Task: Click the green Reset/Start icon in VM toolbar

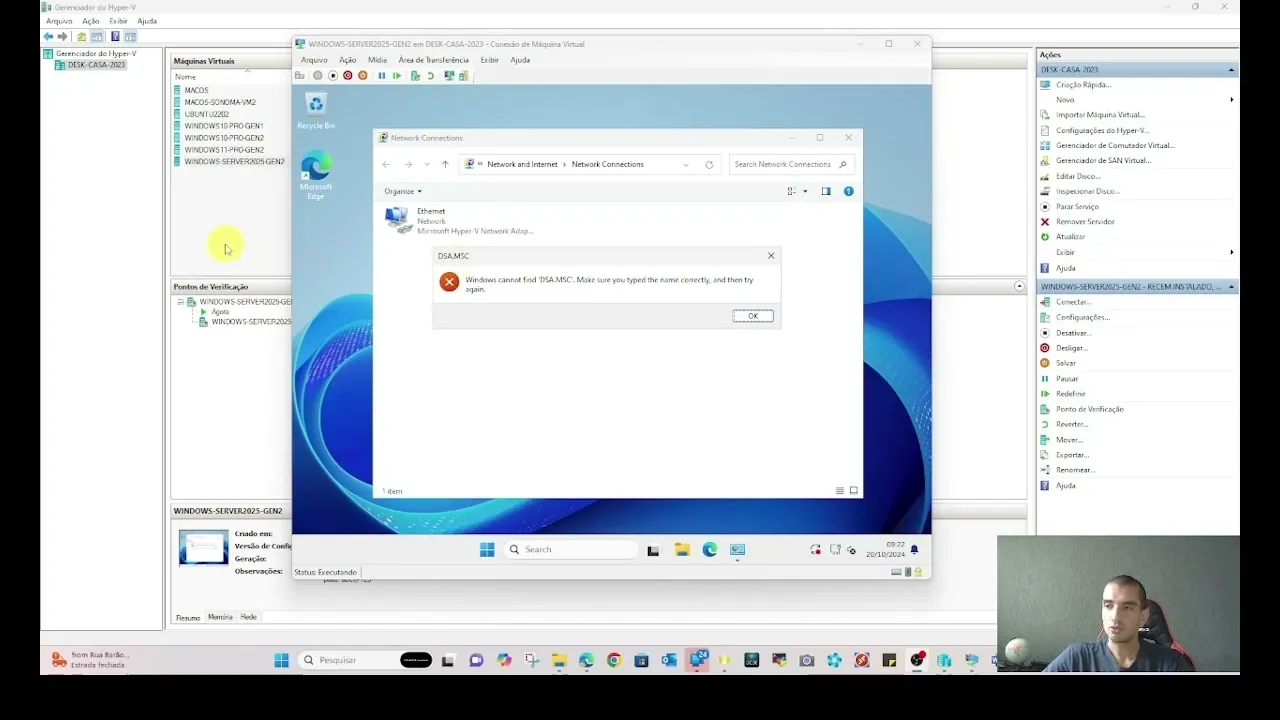Action: (x=397, y=76)
